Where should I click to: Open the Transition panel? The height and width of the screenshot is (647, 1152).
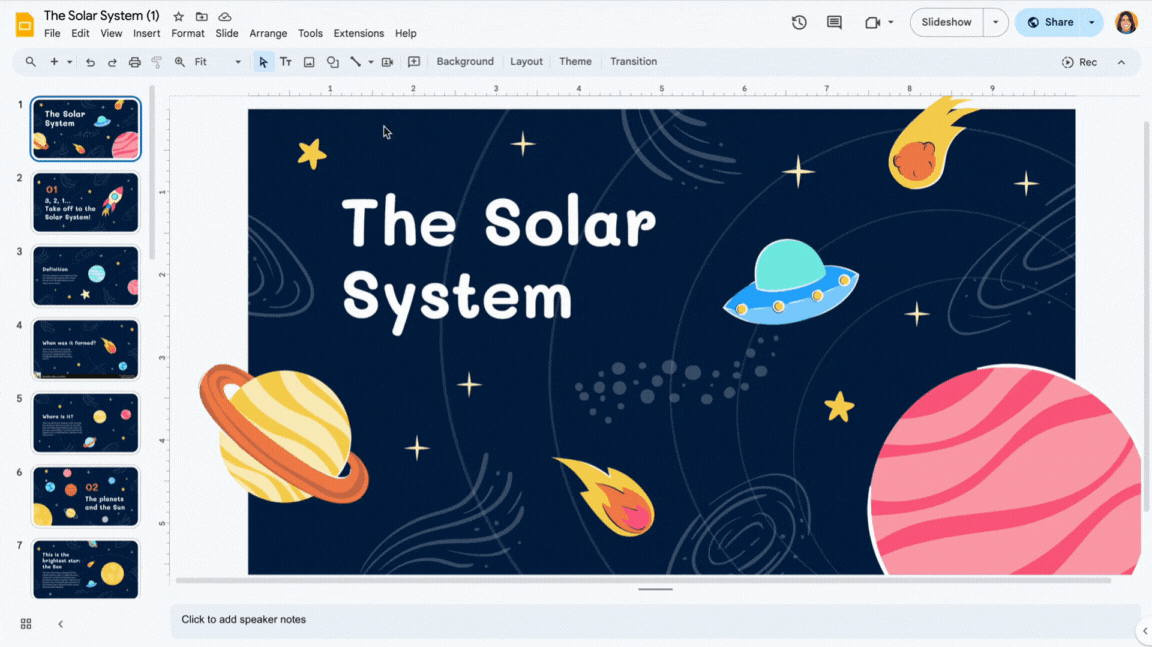tap(633, 62)
